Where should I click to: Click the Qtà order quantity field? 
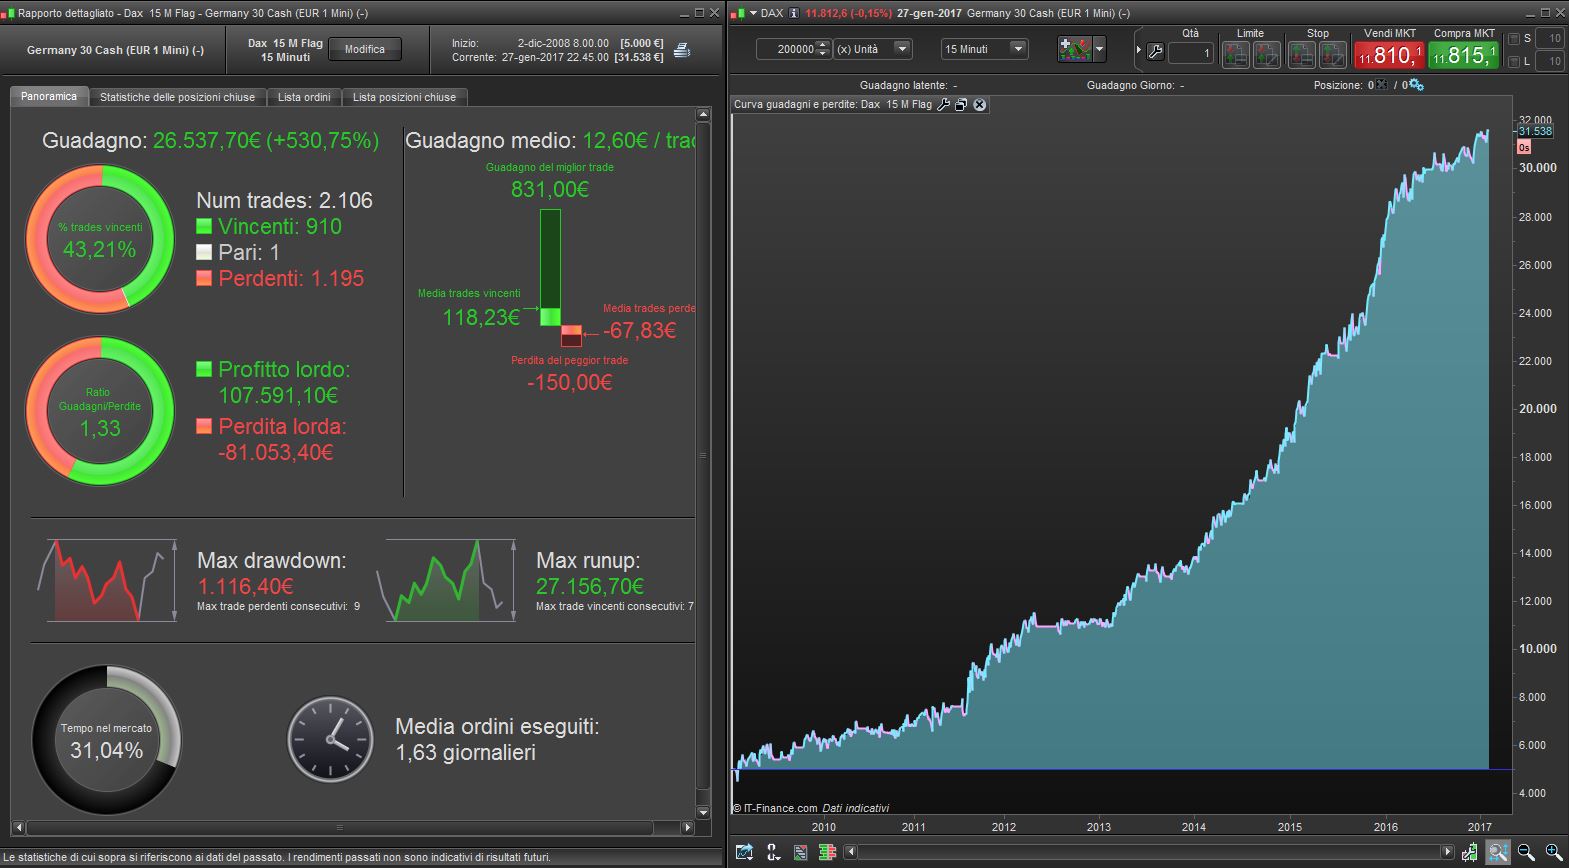[x=1190, y=52]
